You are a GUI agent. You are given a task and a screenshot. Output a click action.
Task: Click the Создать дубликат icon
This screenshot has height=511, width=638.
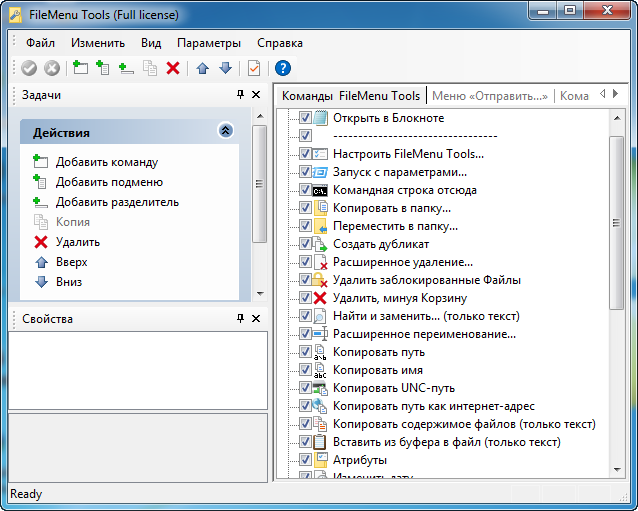320,244
